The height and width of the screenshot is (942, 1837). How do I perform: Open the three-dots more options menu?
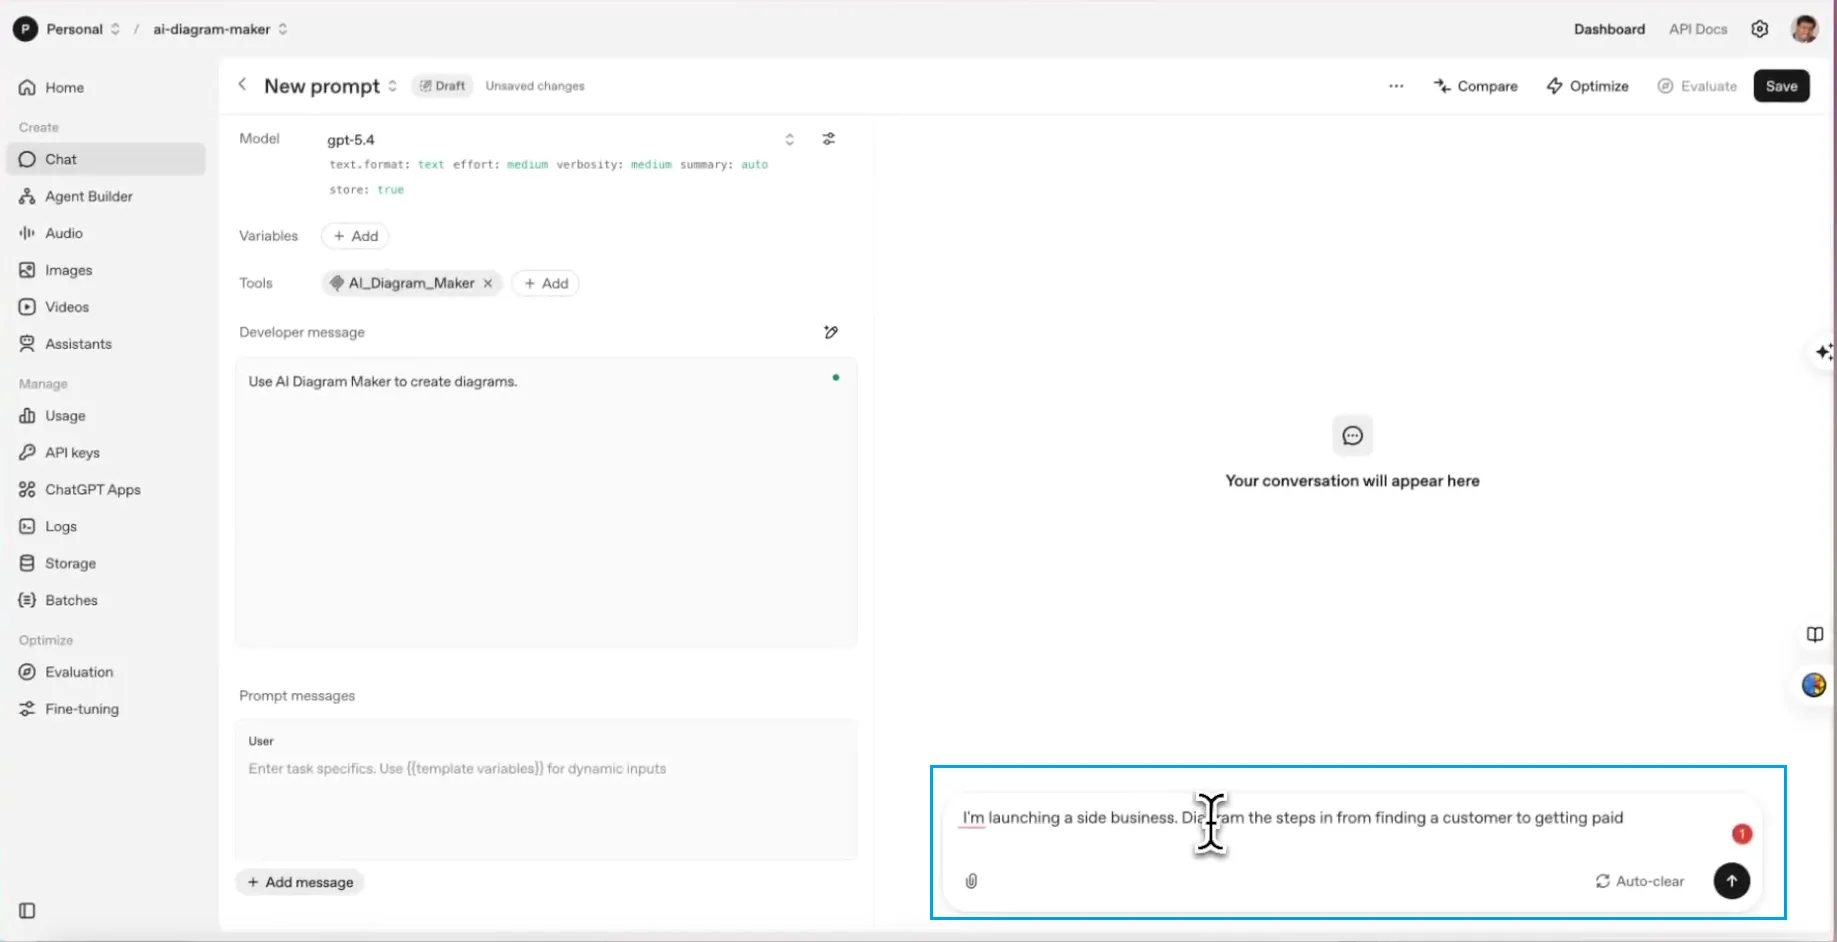(1396, 86)
